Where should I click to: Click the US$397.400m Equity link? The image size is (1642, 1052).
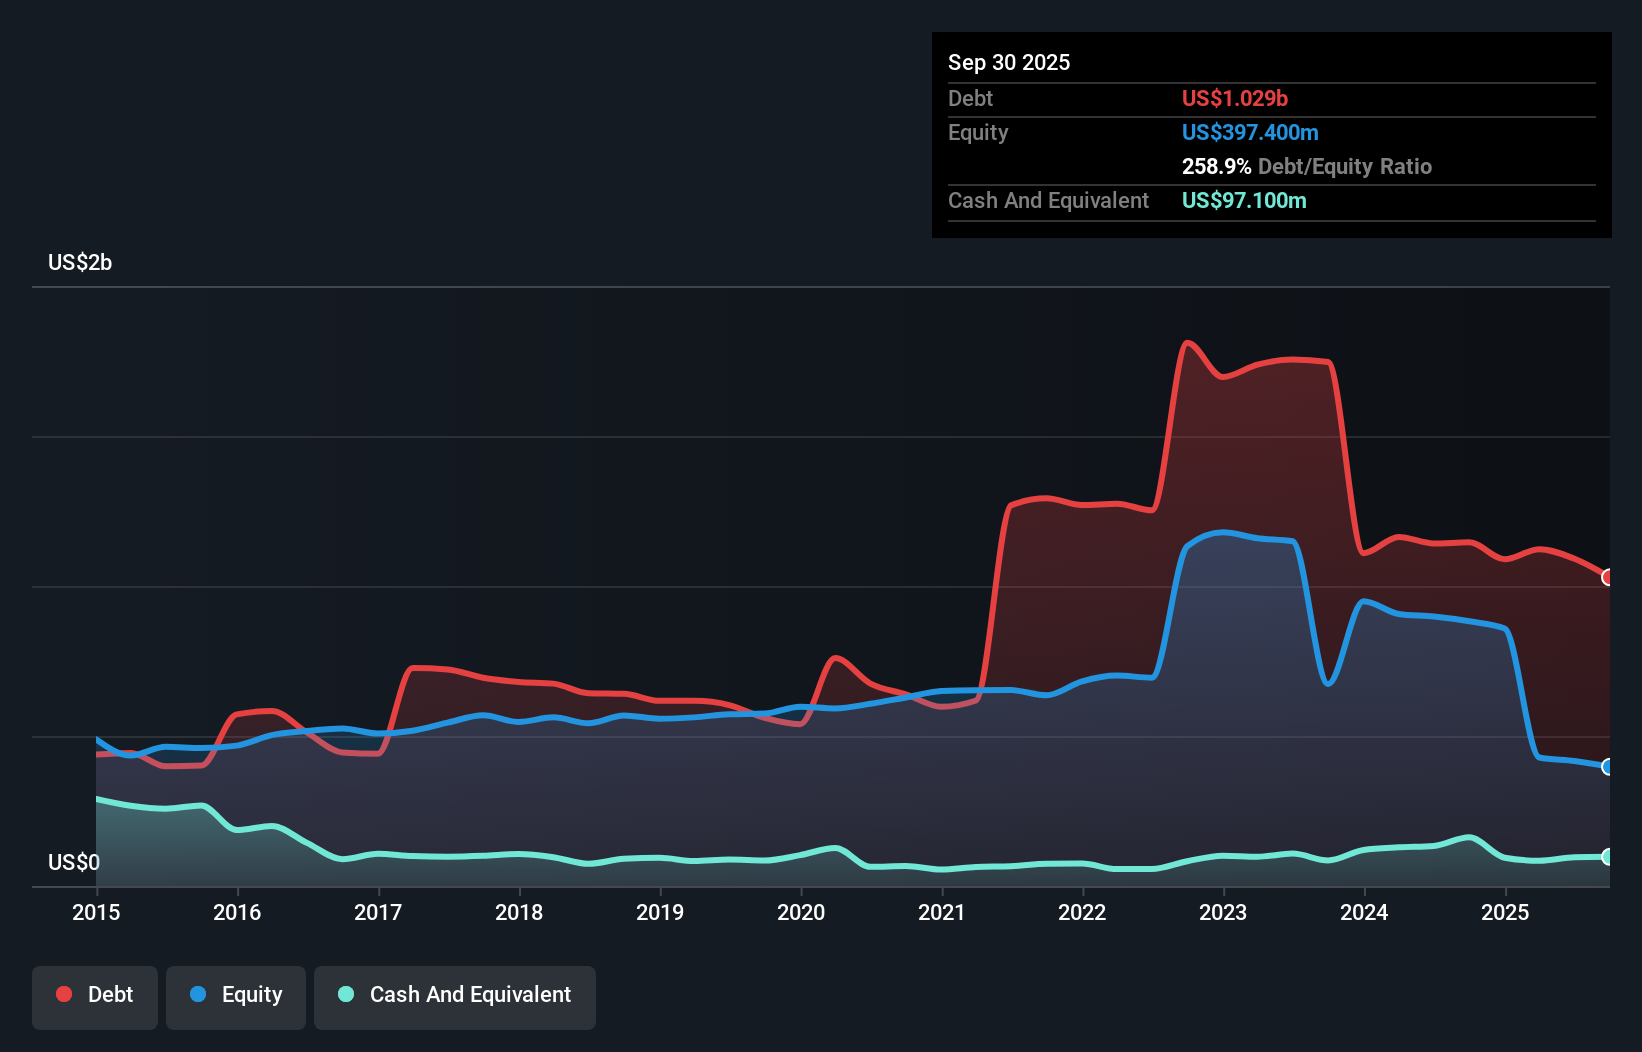pyautogui.click(x=1249, y=132)
